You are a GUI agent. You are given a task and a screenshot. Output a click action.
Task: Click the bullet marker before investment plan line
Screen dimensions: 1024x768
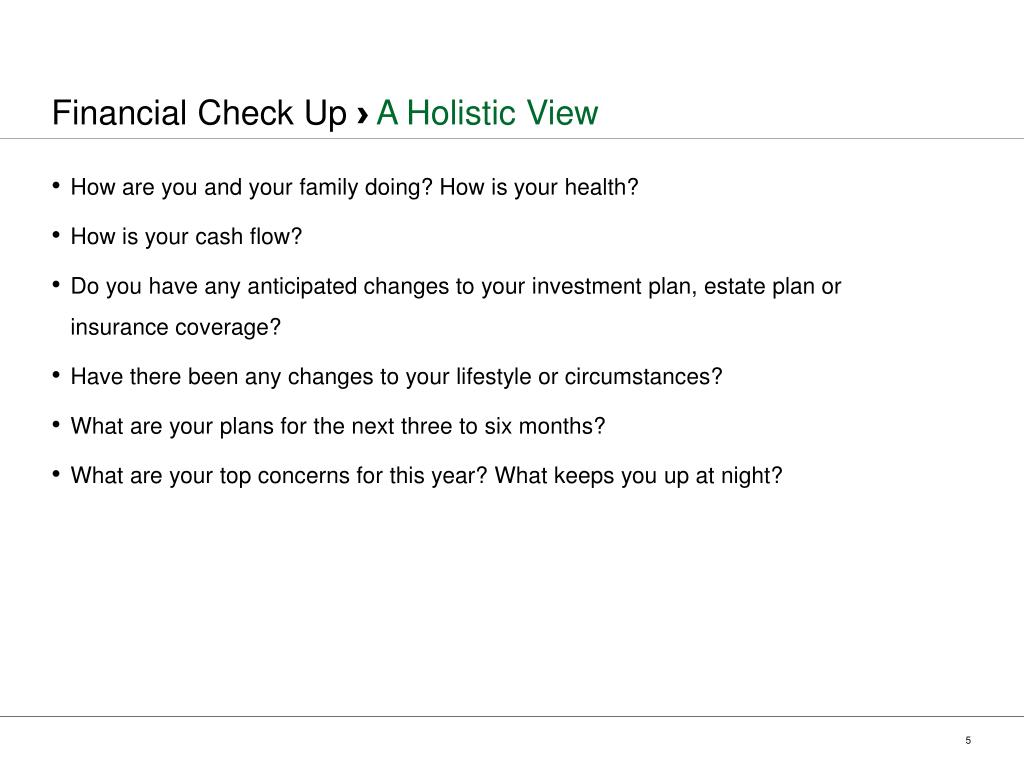56,285
